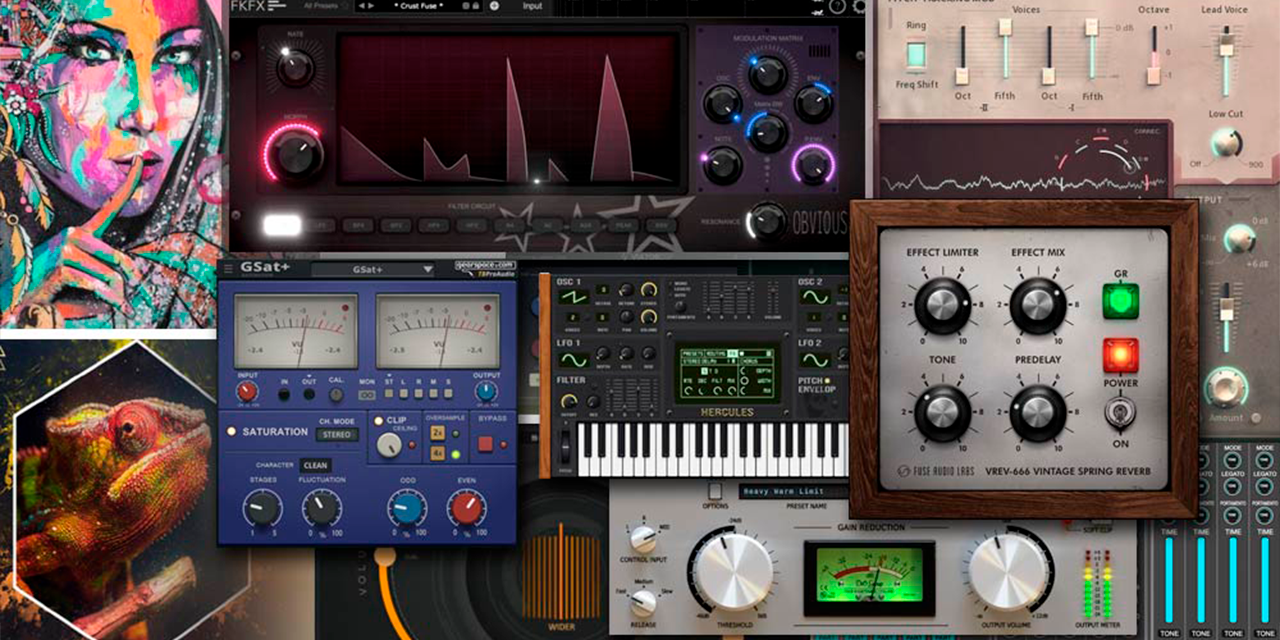This screenshot has width=1280, height=640.
Task: Click the FKFX logo on the Obvious plugin
Action: point(246,6)
